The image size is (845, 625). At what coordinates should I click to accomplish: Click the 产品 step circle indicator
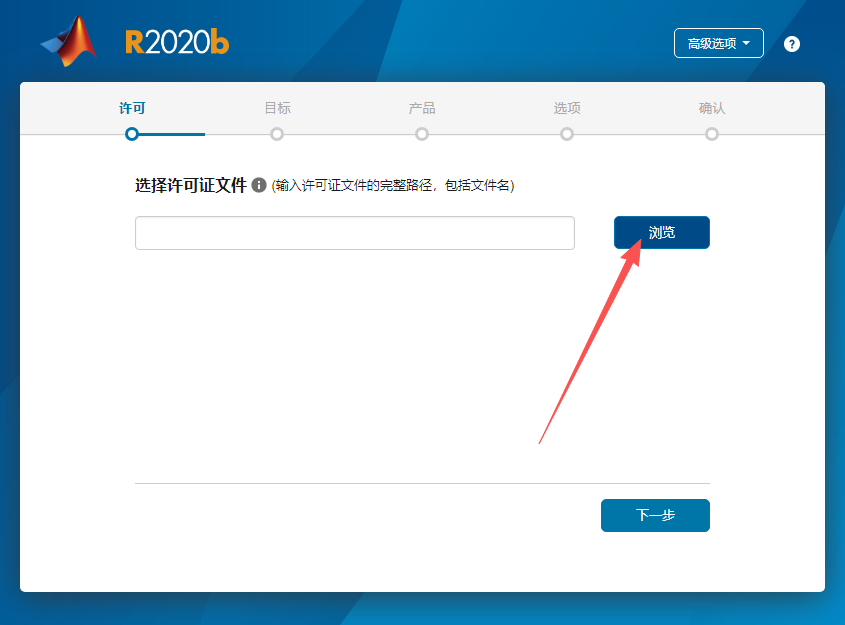pos(422,133)
